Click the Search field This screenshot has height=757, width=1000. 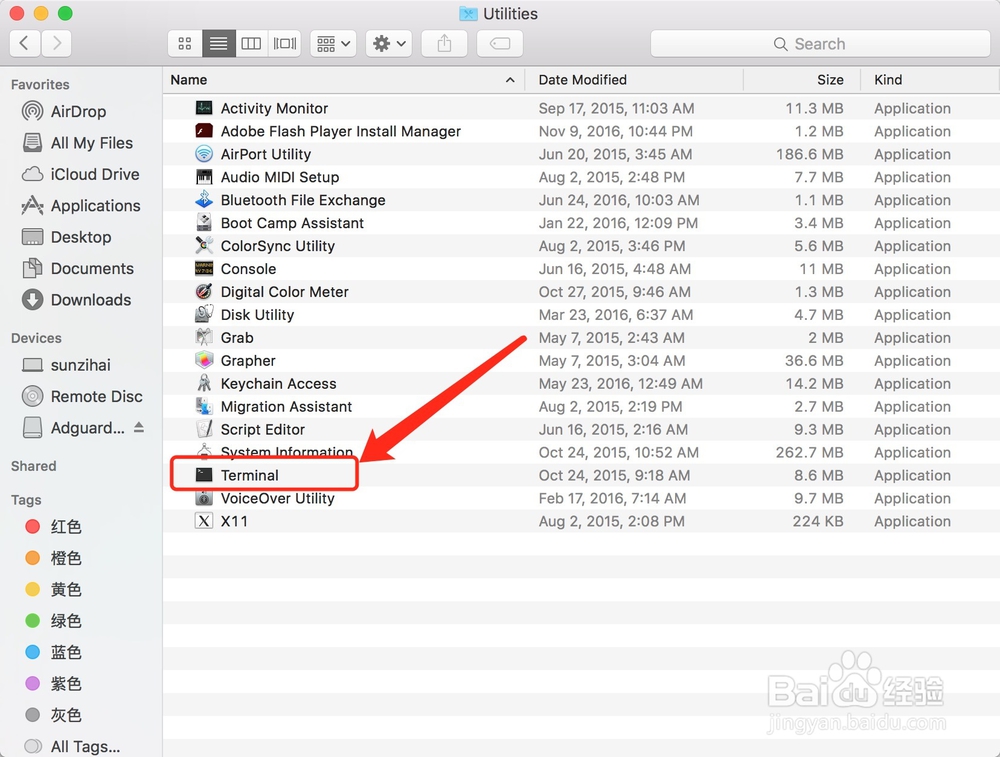tap(820, 43)
